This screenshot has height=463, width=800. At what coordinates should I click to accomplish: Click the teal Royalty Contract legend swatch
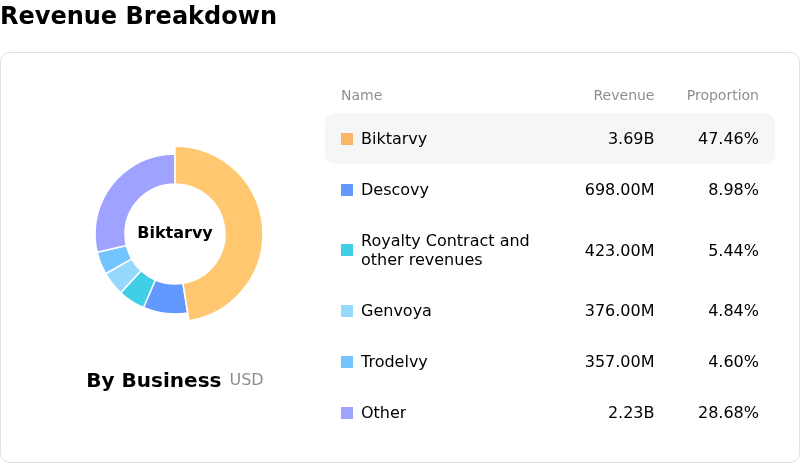(347, 250)
